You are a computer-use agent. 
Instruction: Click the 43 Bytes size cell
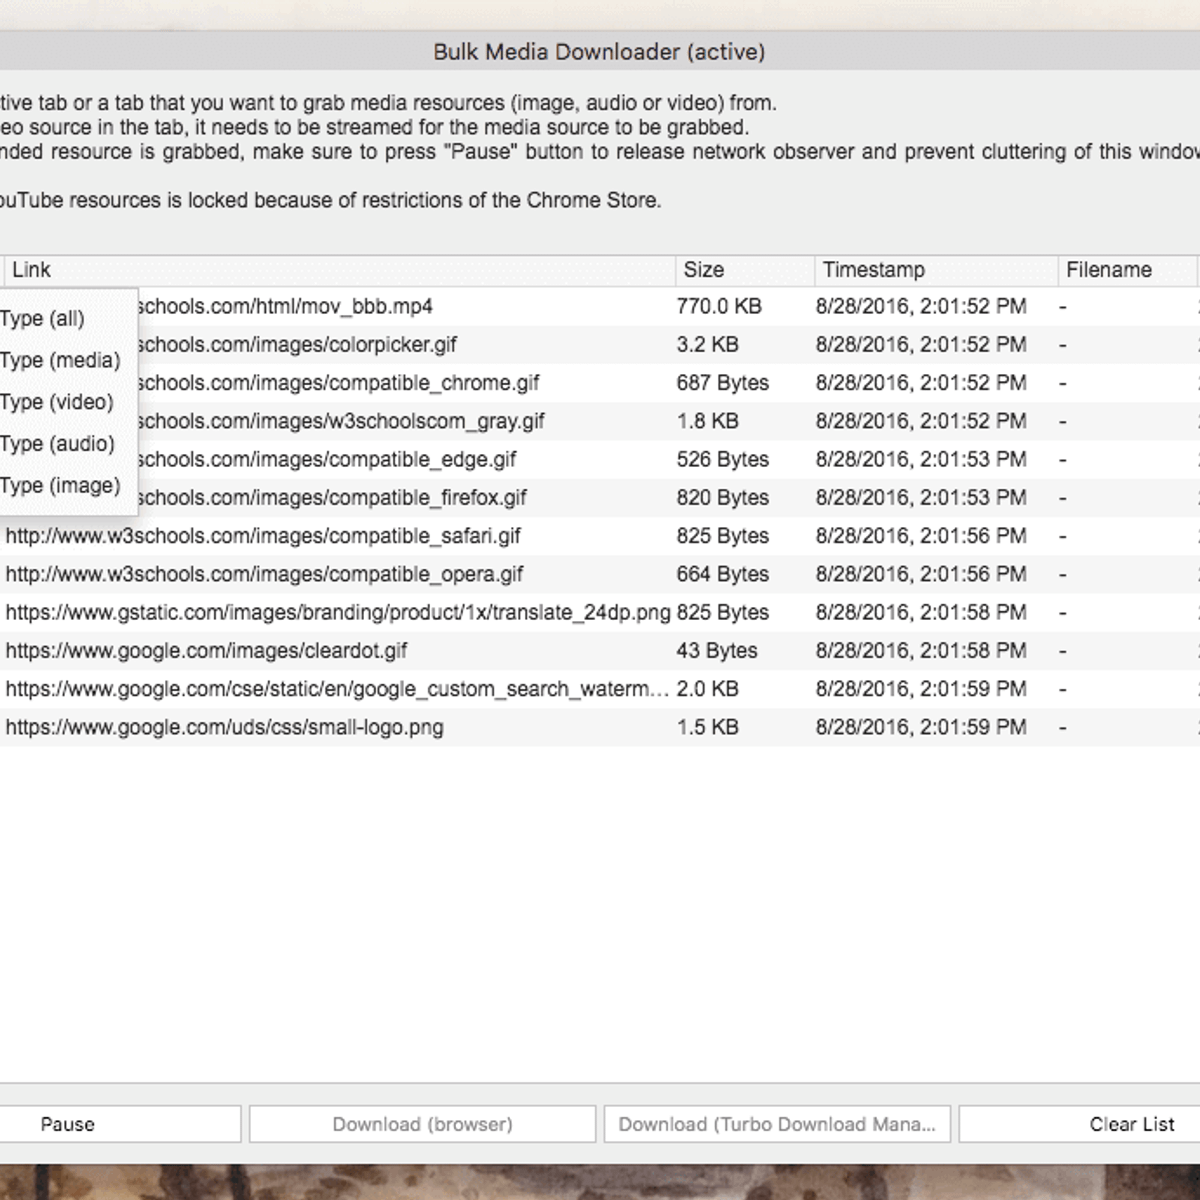pos(717,651)
